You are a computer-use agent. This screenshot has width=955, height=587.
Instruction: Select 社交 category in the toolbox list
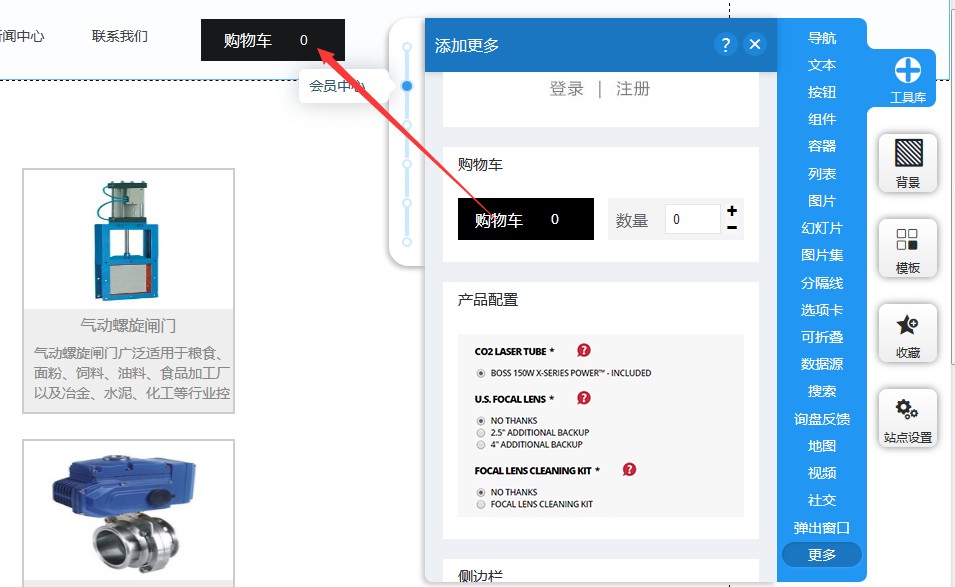point(822,501)
